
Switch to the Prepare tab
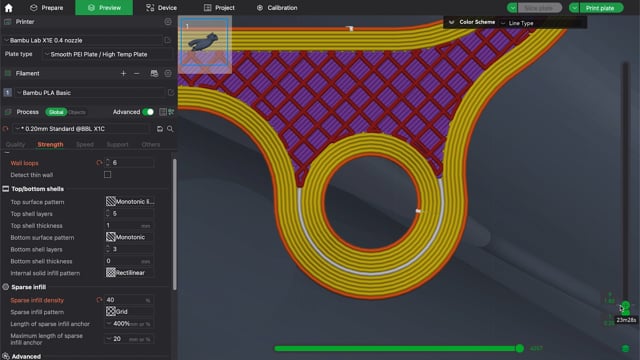pos(47,8)
